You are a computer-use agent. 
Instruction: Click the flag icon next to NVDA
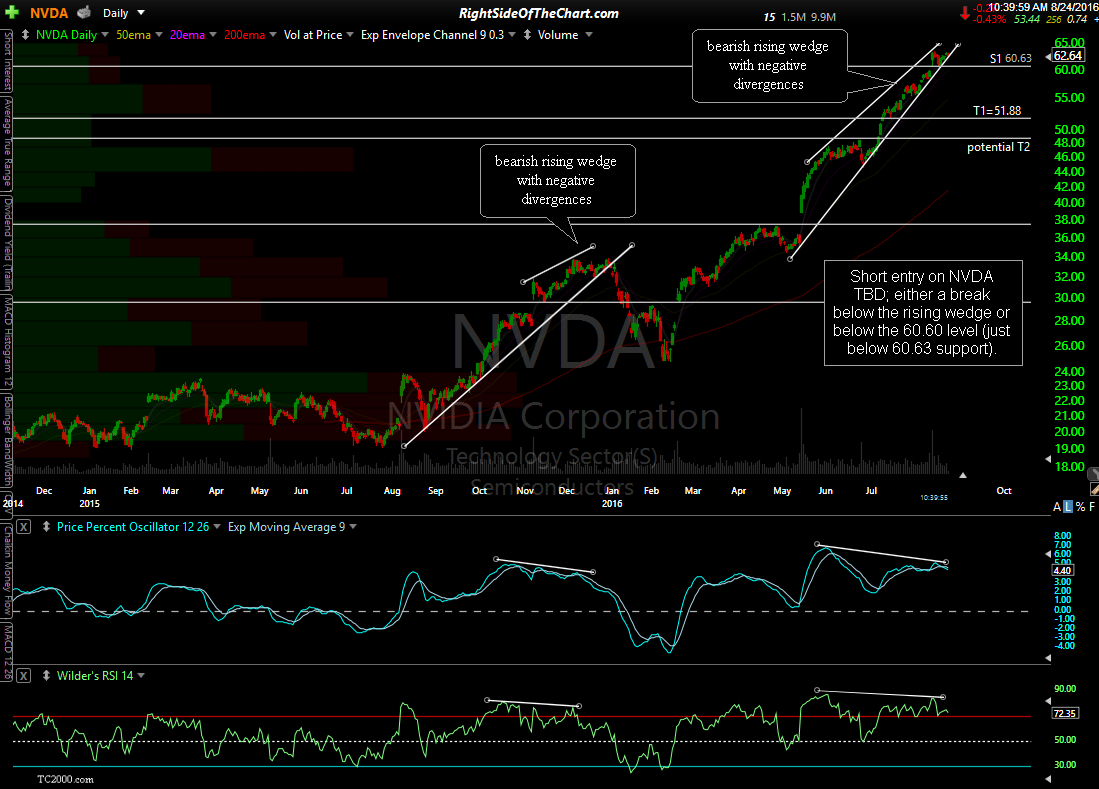click(82, 13)
